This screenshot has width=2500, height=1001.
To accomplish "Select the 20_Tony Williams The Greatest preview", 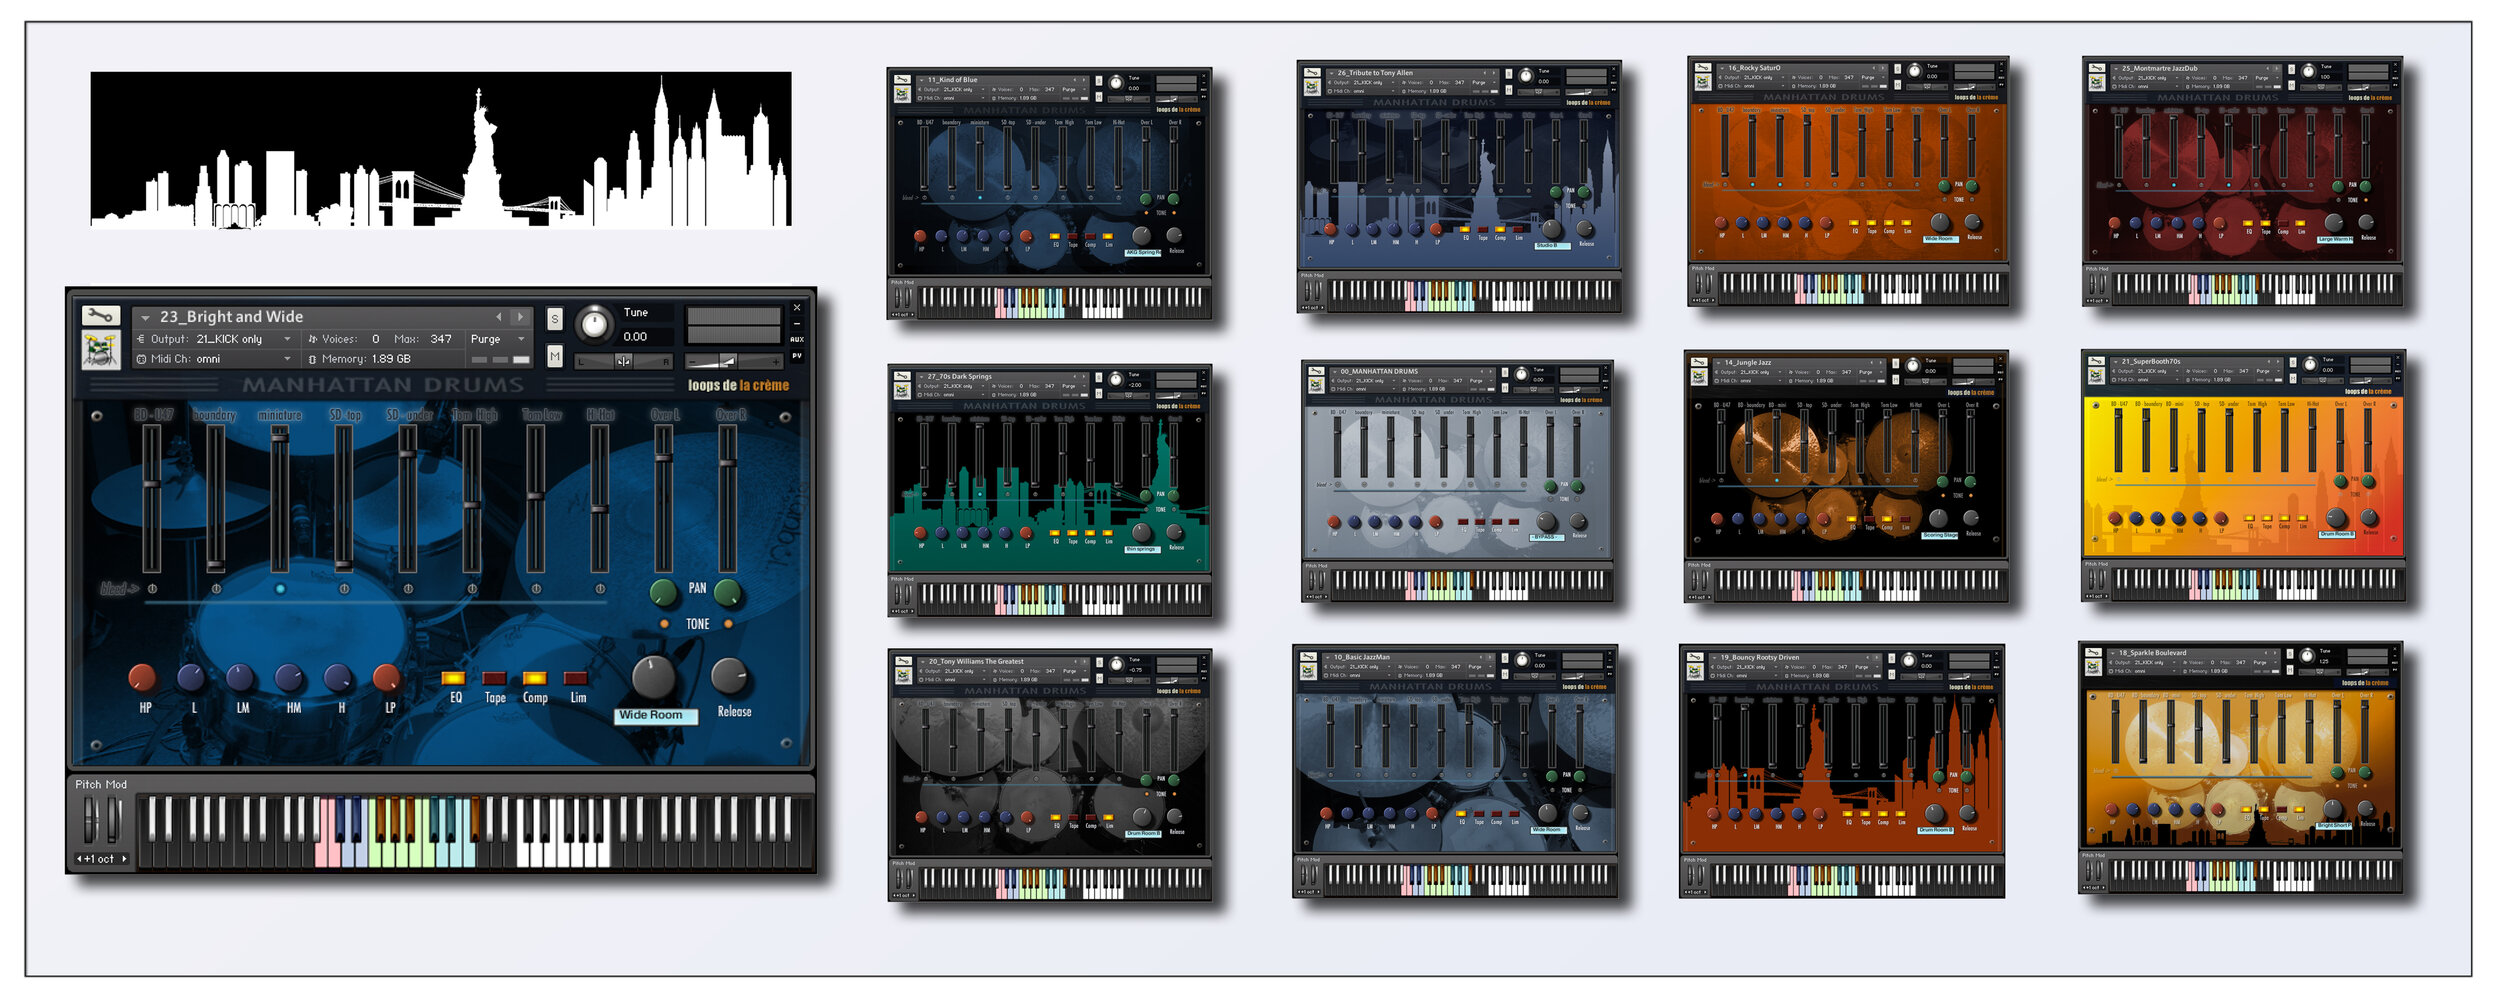I will tap(1050, 775).
